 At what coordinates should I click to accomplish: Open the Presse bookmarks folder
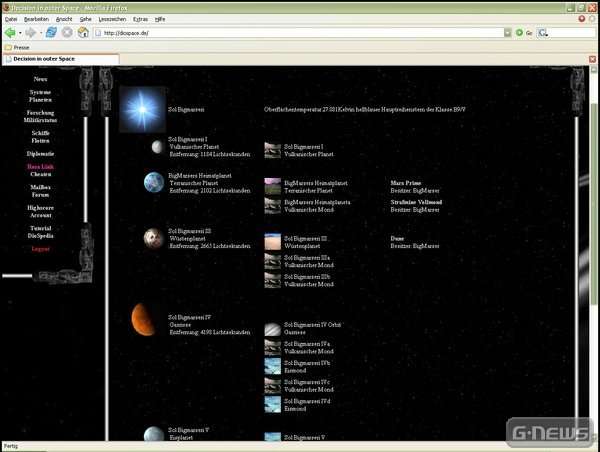point(17,47)
